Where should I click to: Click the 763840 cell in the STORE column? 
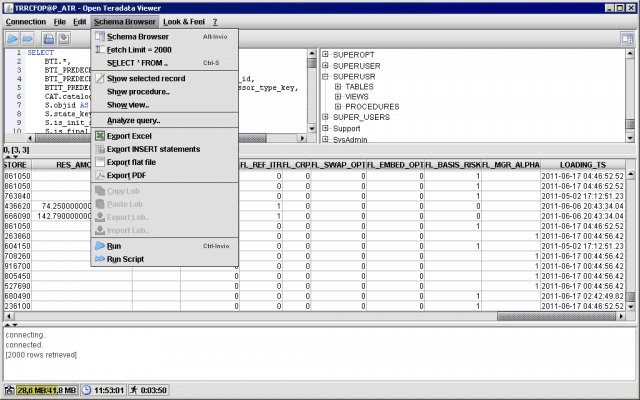[18, 196]
